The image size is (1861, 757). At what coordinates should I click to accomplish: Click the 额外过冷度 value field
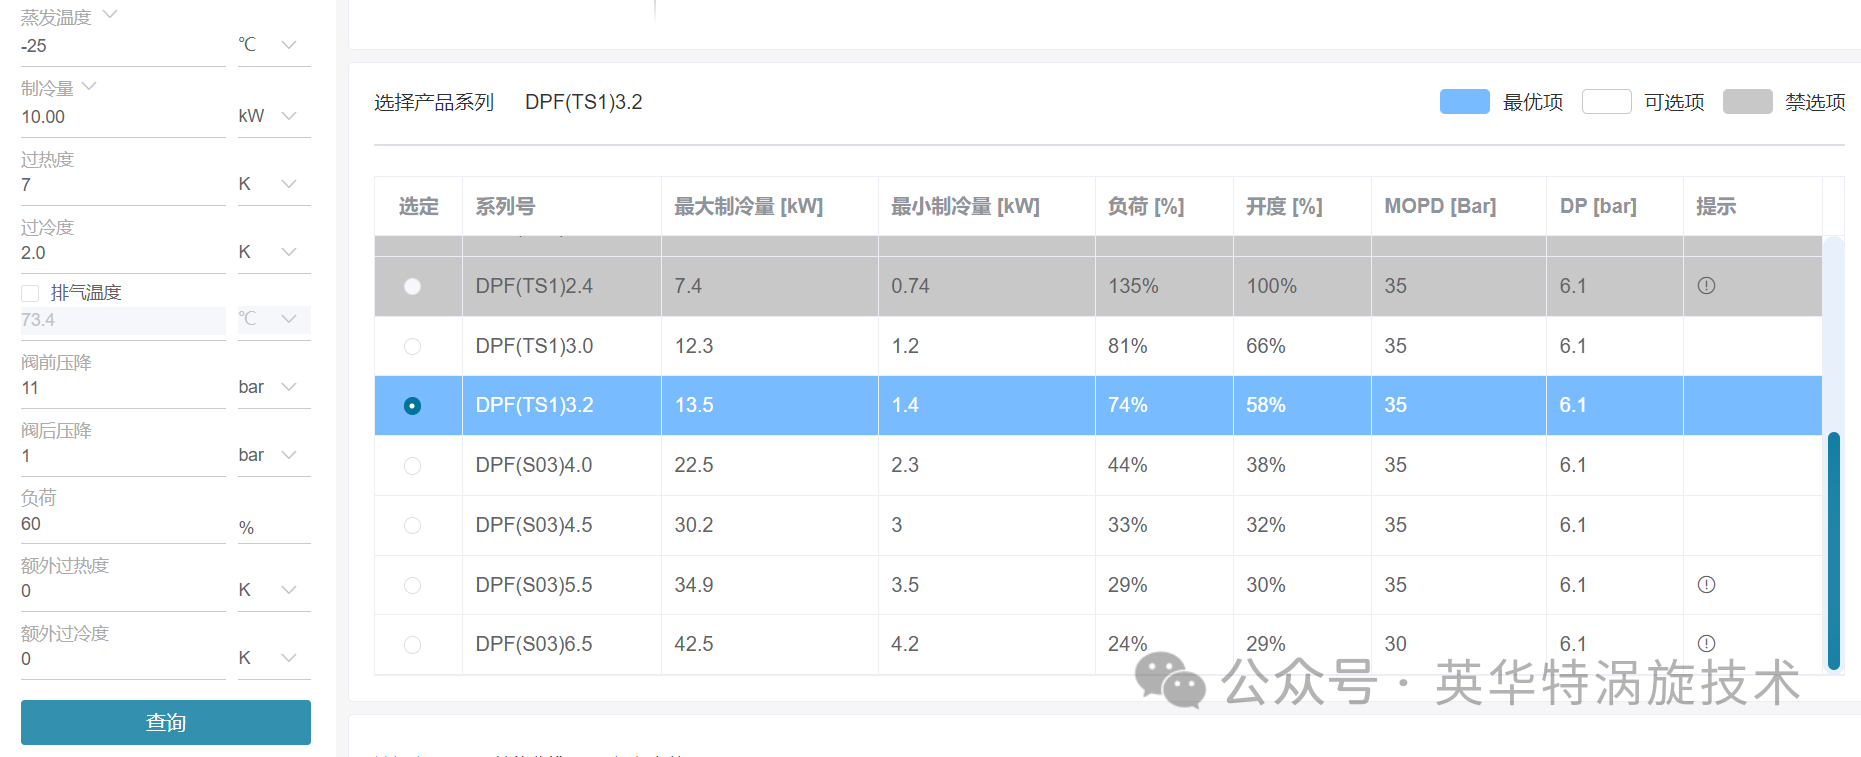123,659
